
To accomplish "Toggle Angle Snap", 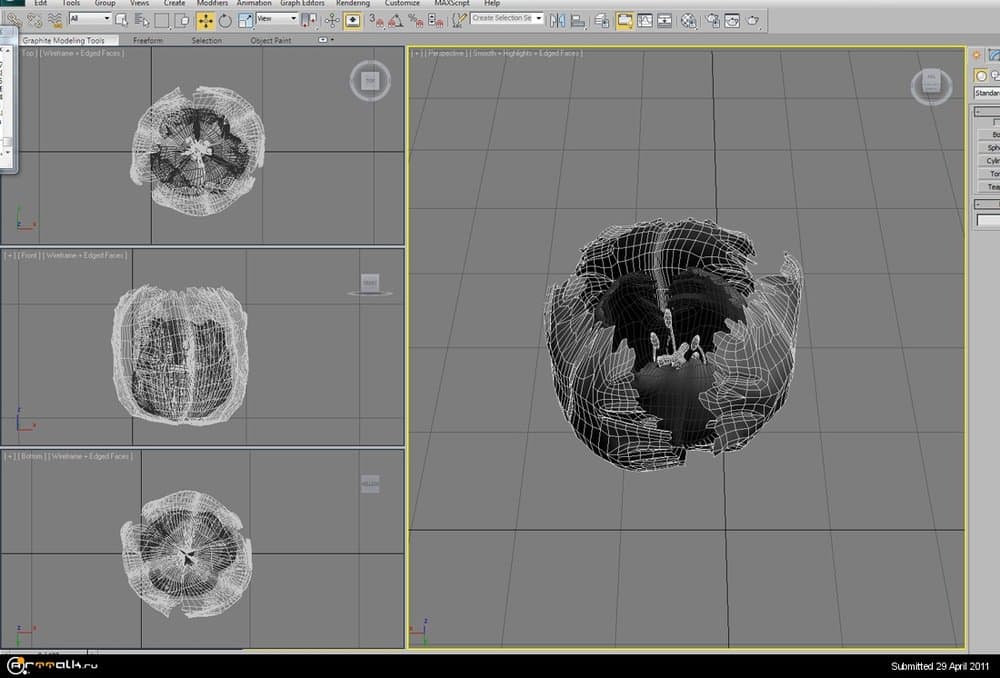I will [395, 20].
